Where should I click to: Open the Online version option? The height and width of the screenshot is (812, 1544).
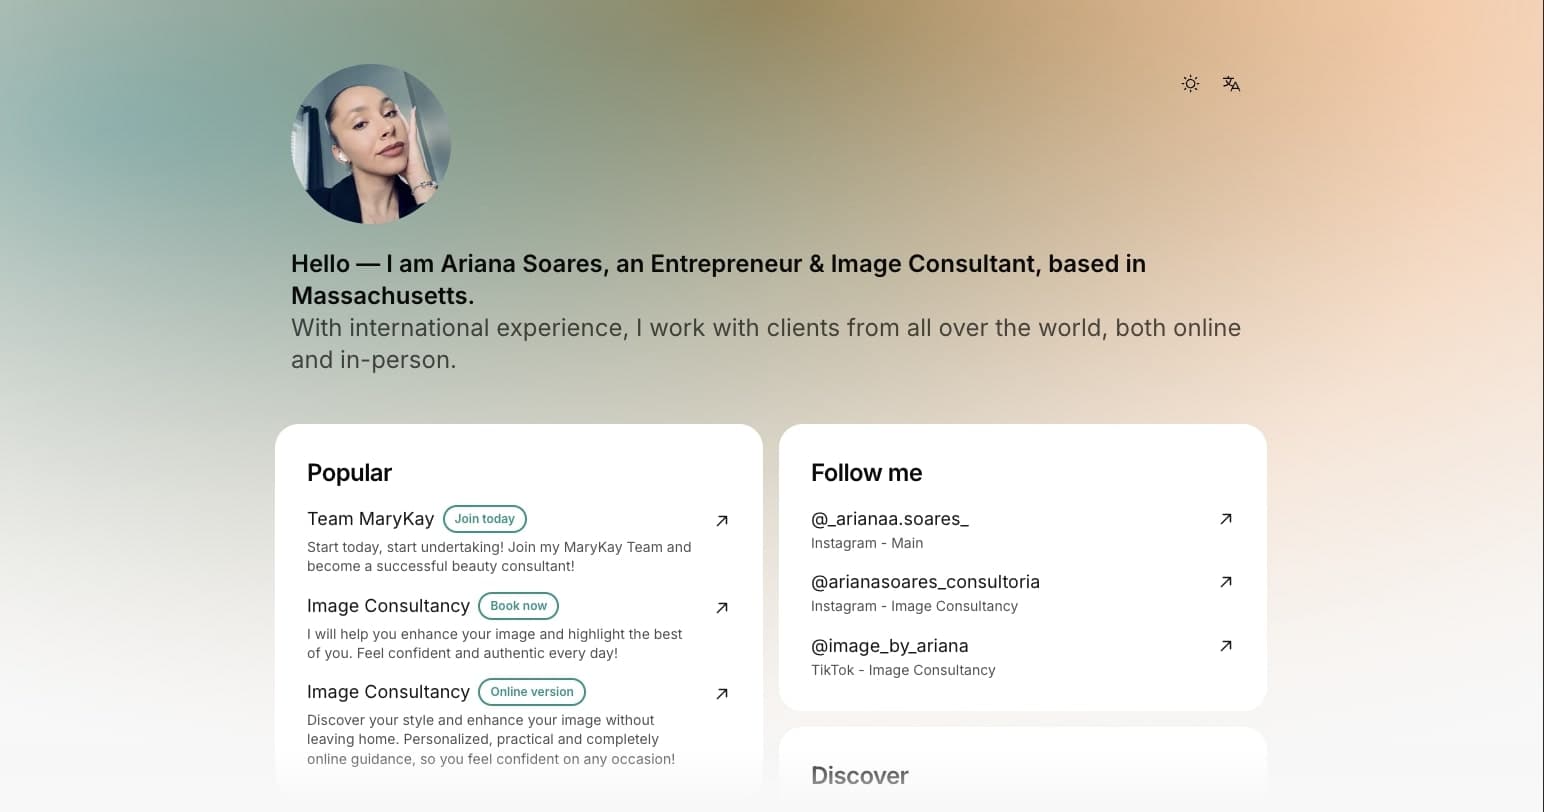pos(531,691)
